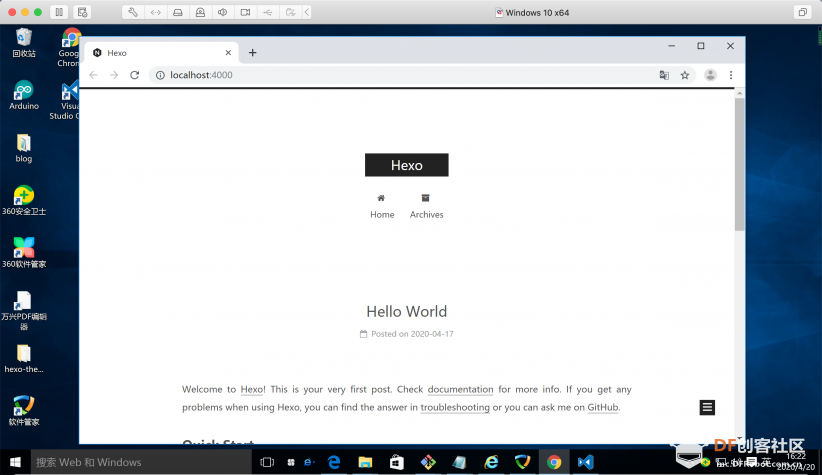Open the Home menu item

pyautogui.click(x=382, y=207)
